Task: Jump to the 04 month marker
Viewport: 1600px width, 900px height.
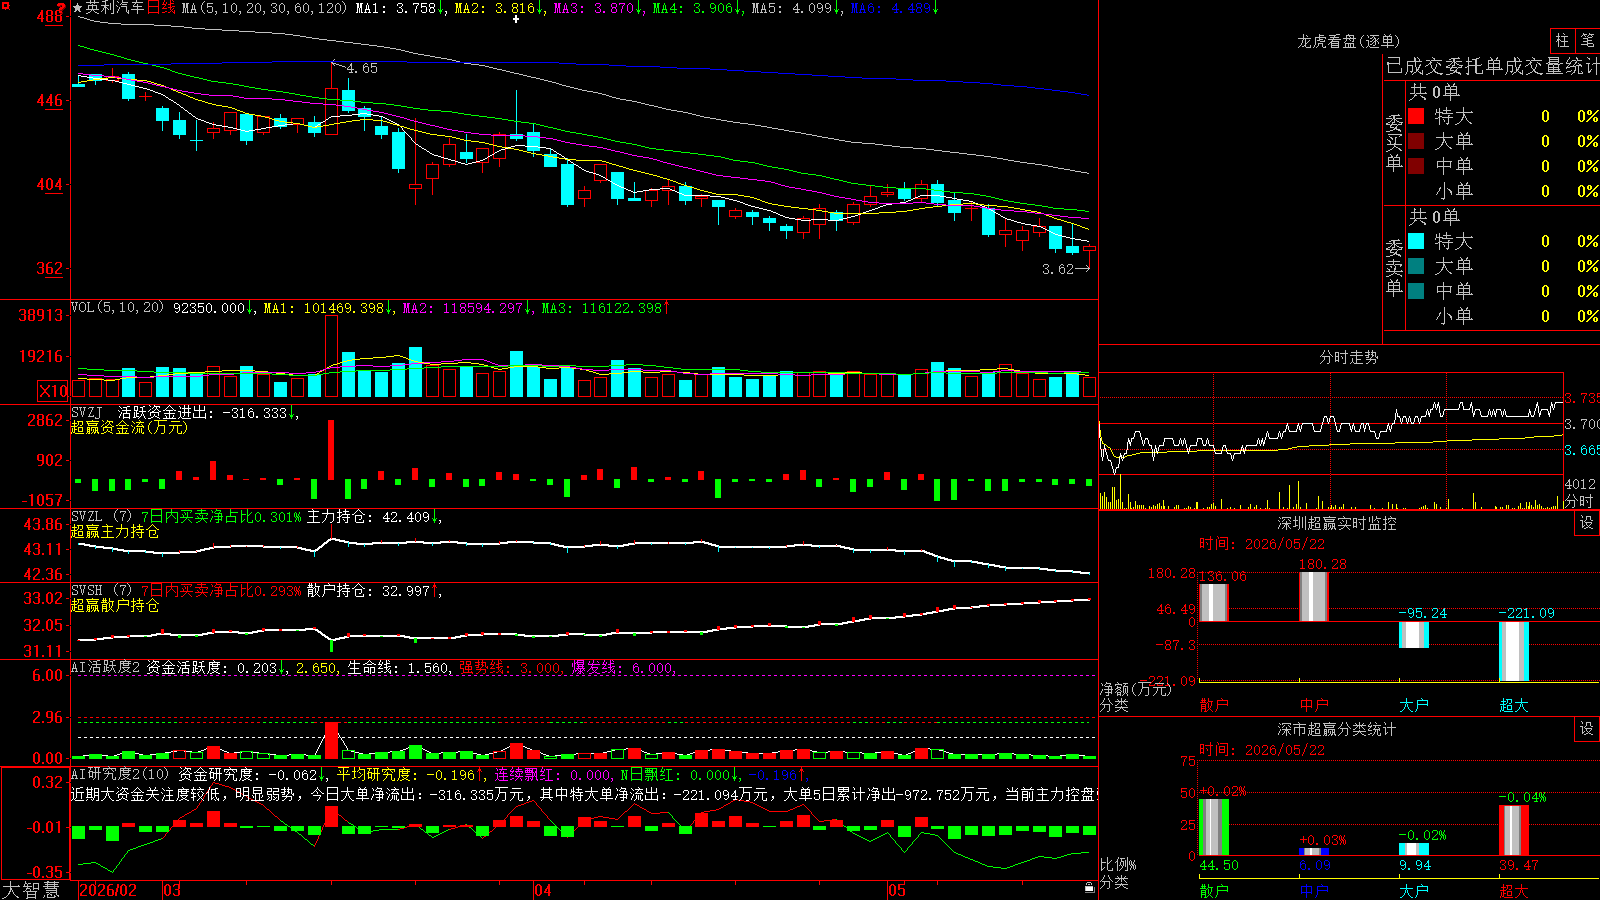Action: click(543, 890)
